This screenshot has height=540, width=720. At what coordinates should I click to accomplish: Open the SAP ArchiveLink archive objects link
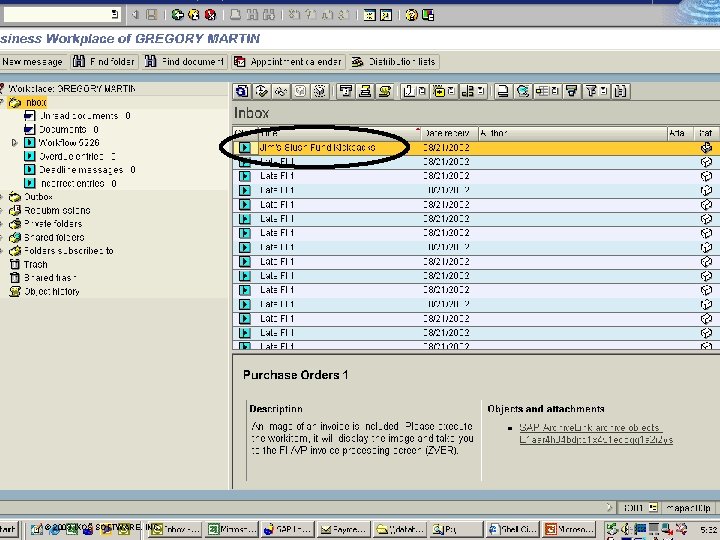pyautogui.click(x=596, y=433)
